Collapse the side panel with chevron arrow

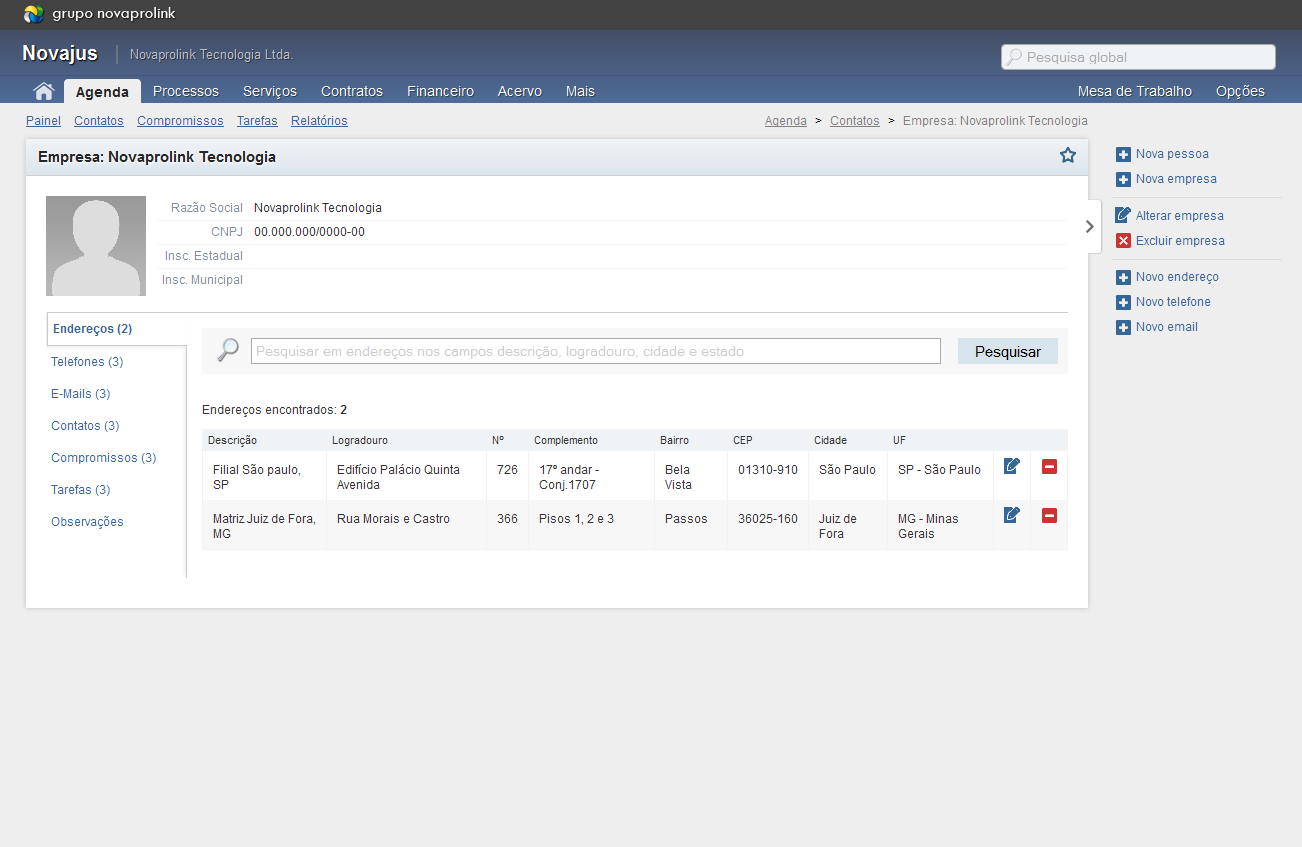pos(1091,226)
